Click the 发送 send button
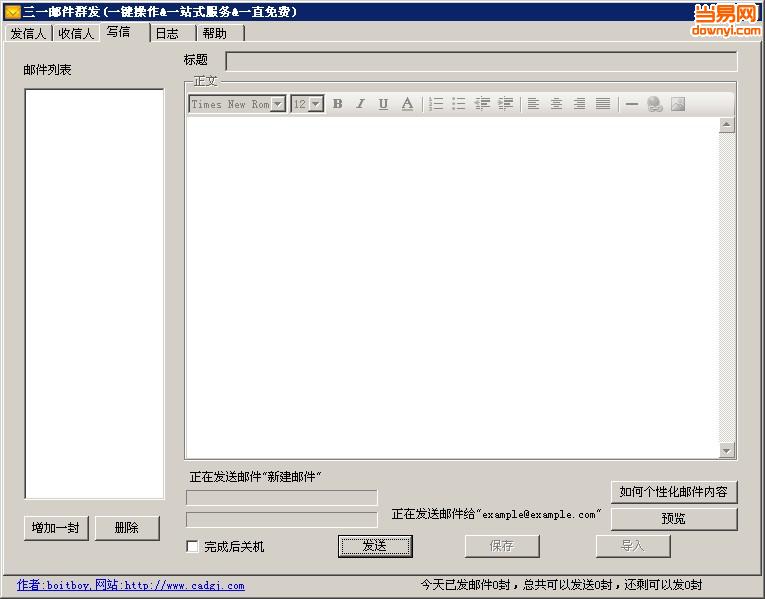 375,546
